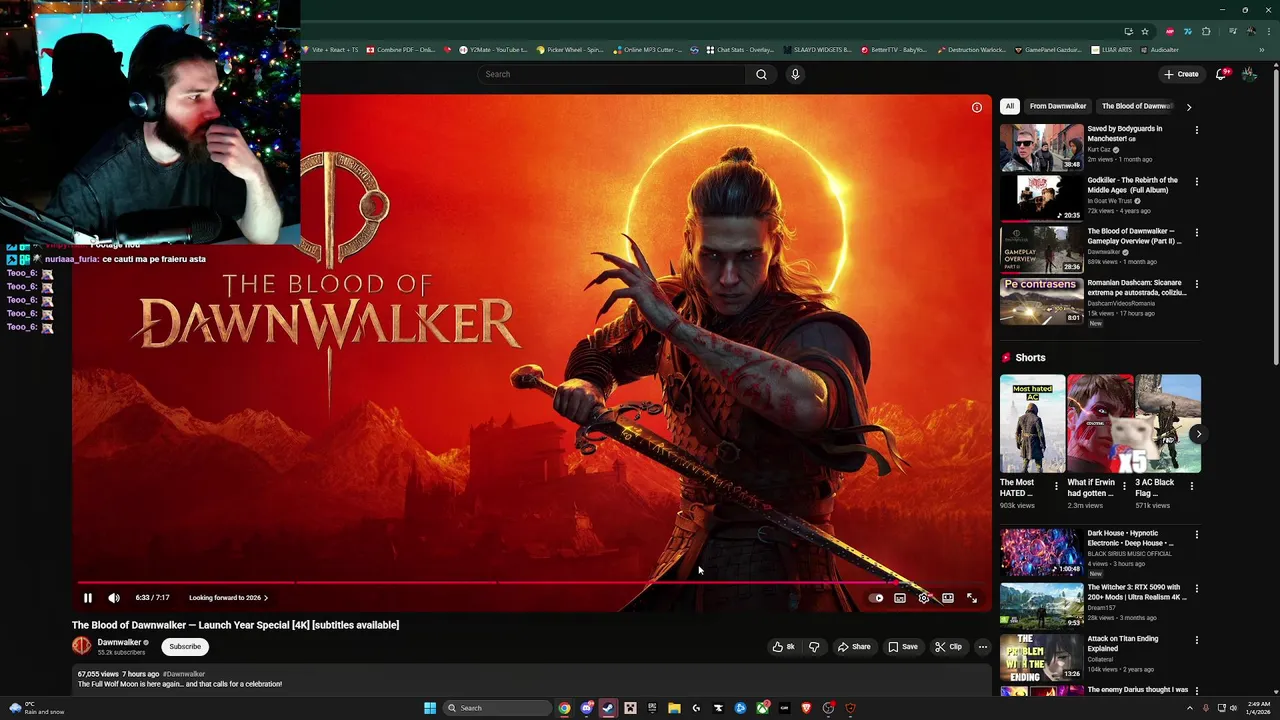The height and width of the screenshot is (720, 1280).
Task: Open the 'Picker Wheel' bookmark
Action: pos(571,49)
